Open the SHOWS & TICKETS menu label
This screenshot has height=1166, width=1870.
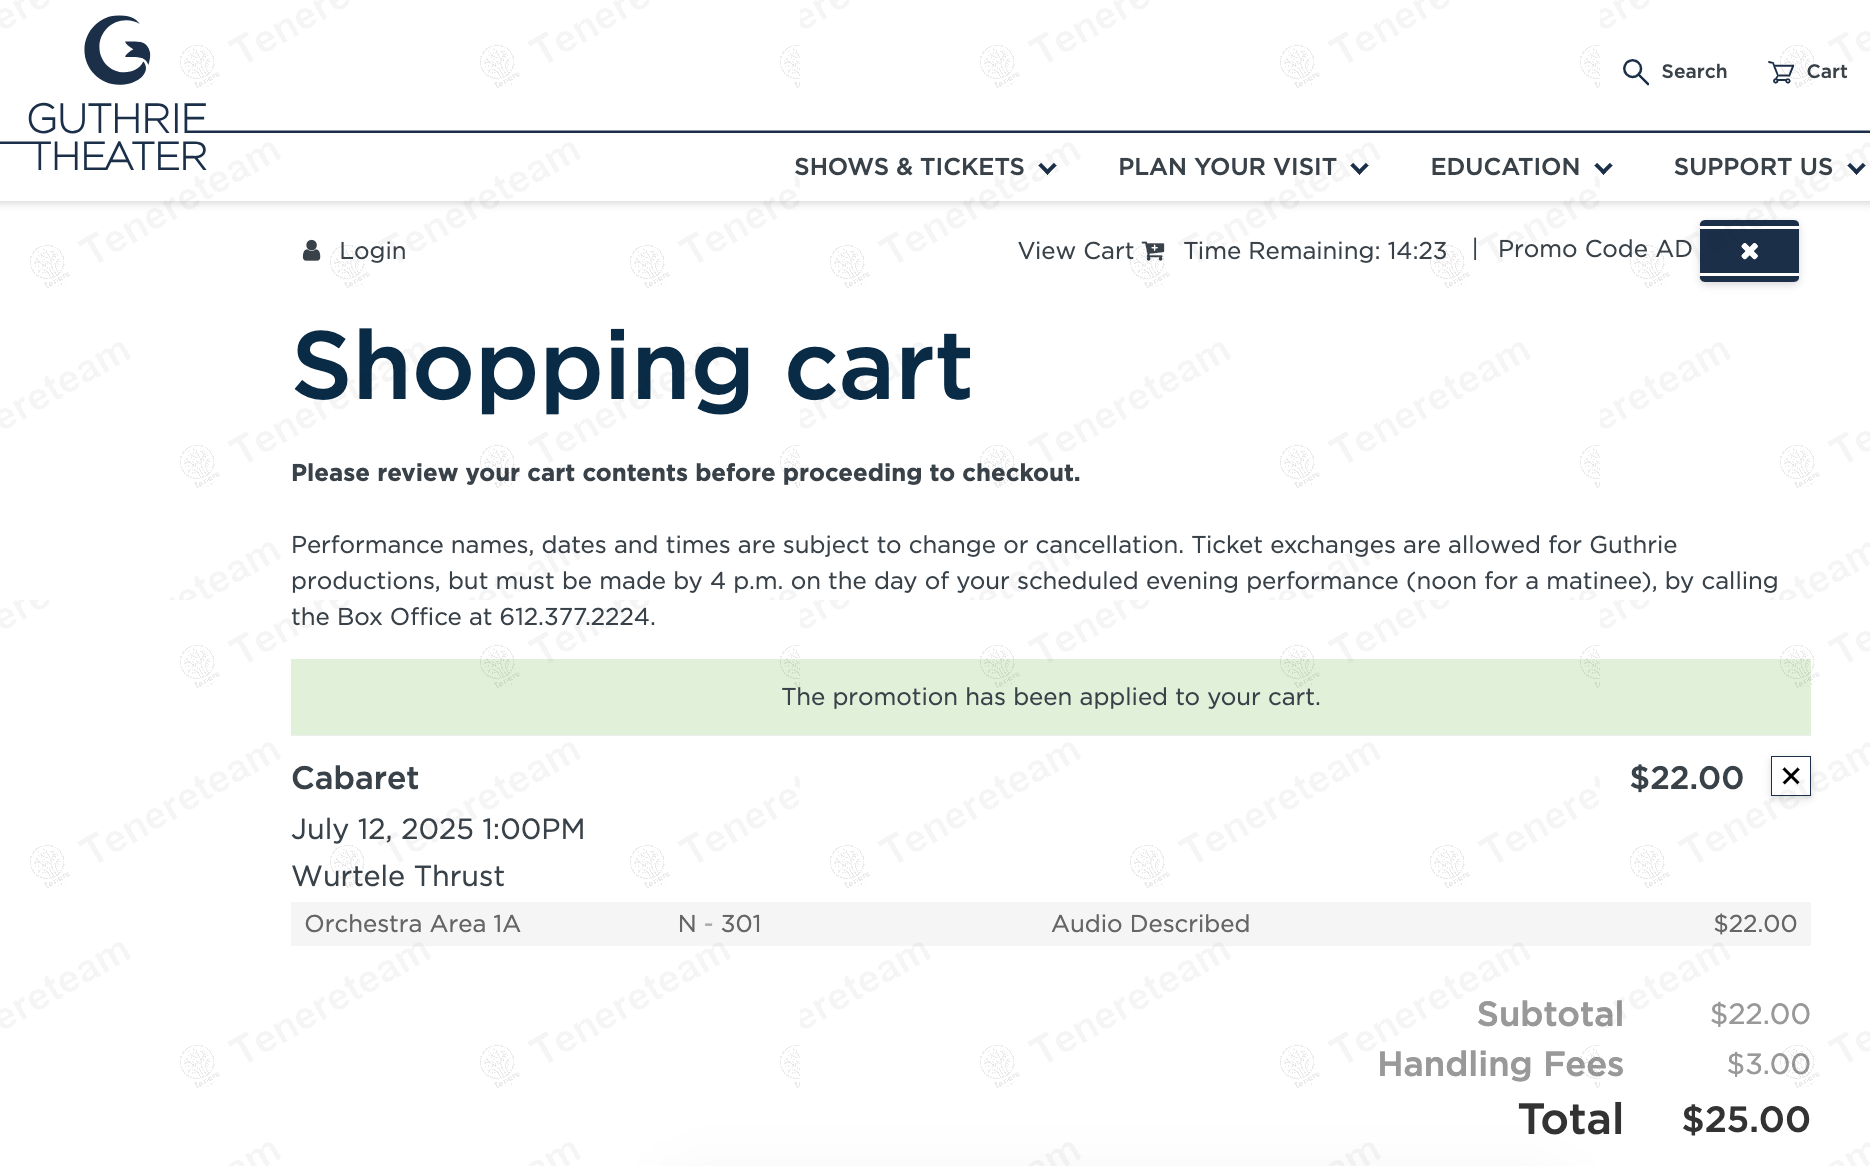coord(908,167)
